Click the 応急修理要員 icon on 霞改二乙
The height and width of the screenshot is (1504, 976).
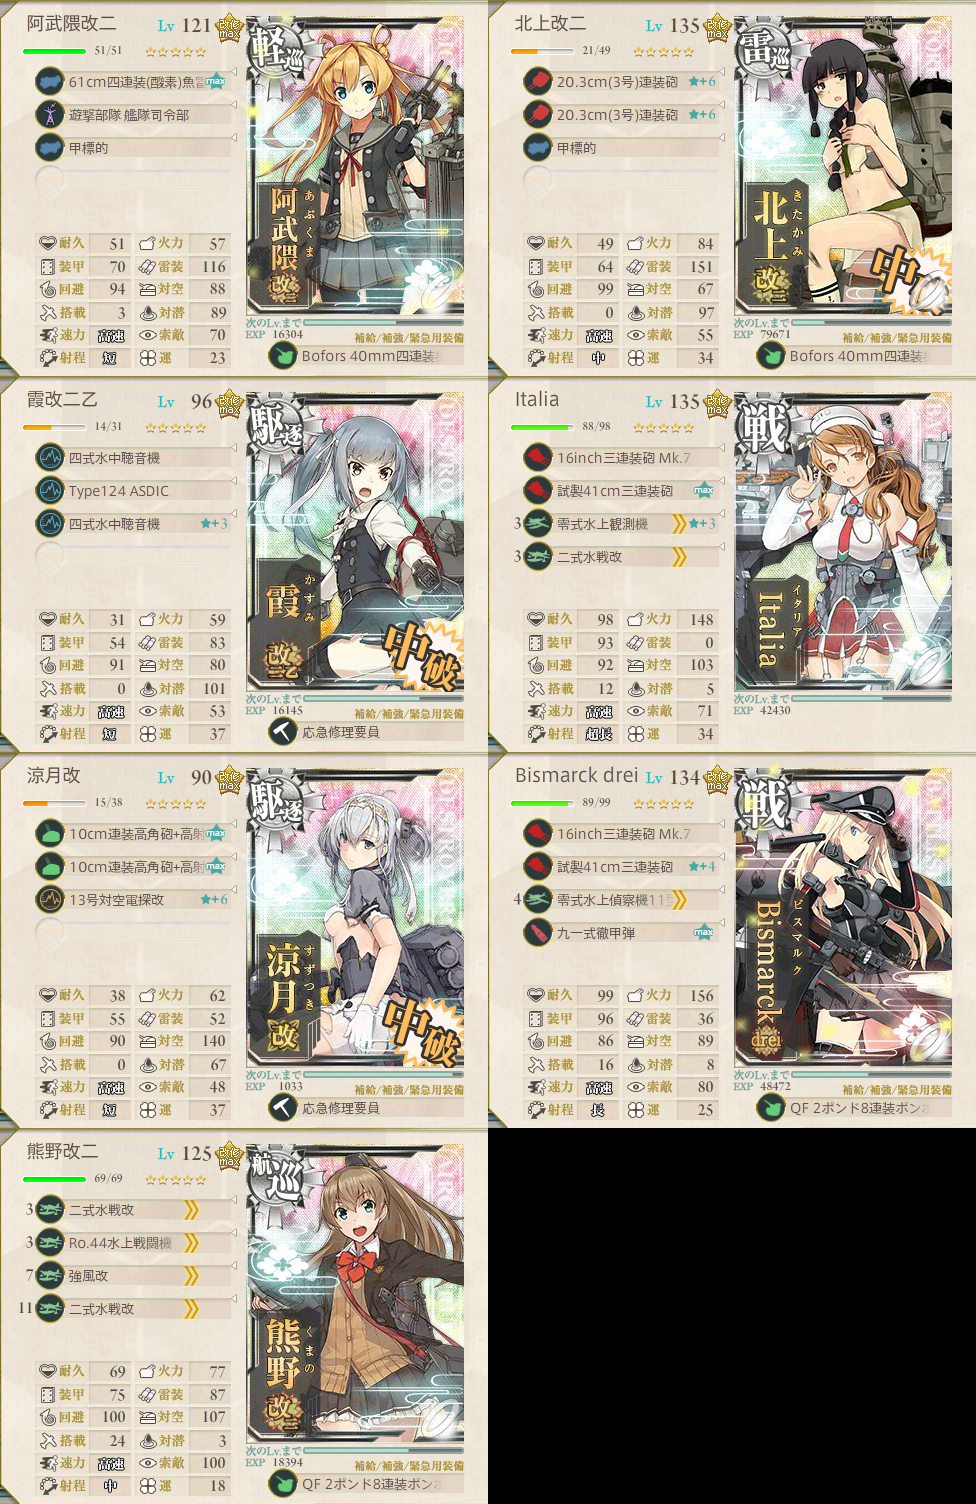[x=282, y=732]
